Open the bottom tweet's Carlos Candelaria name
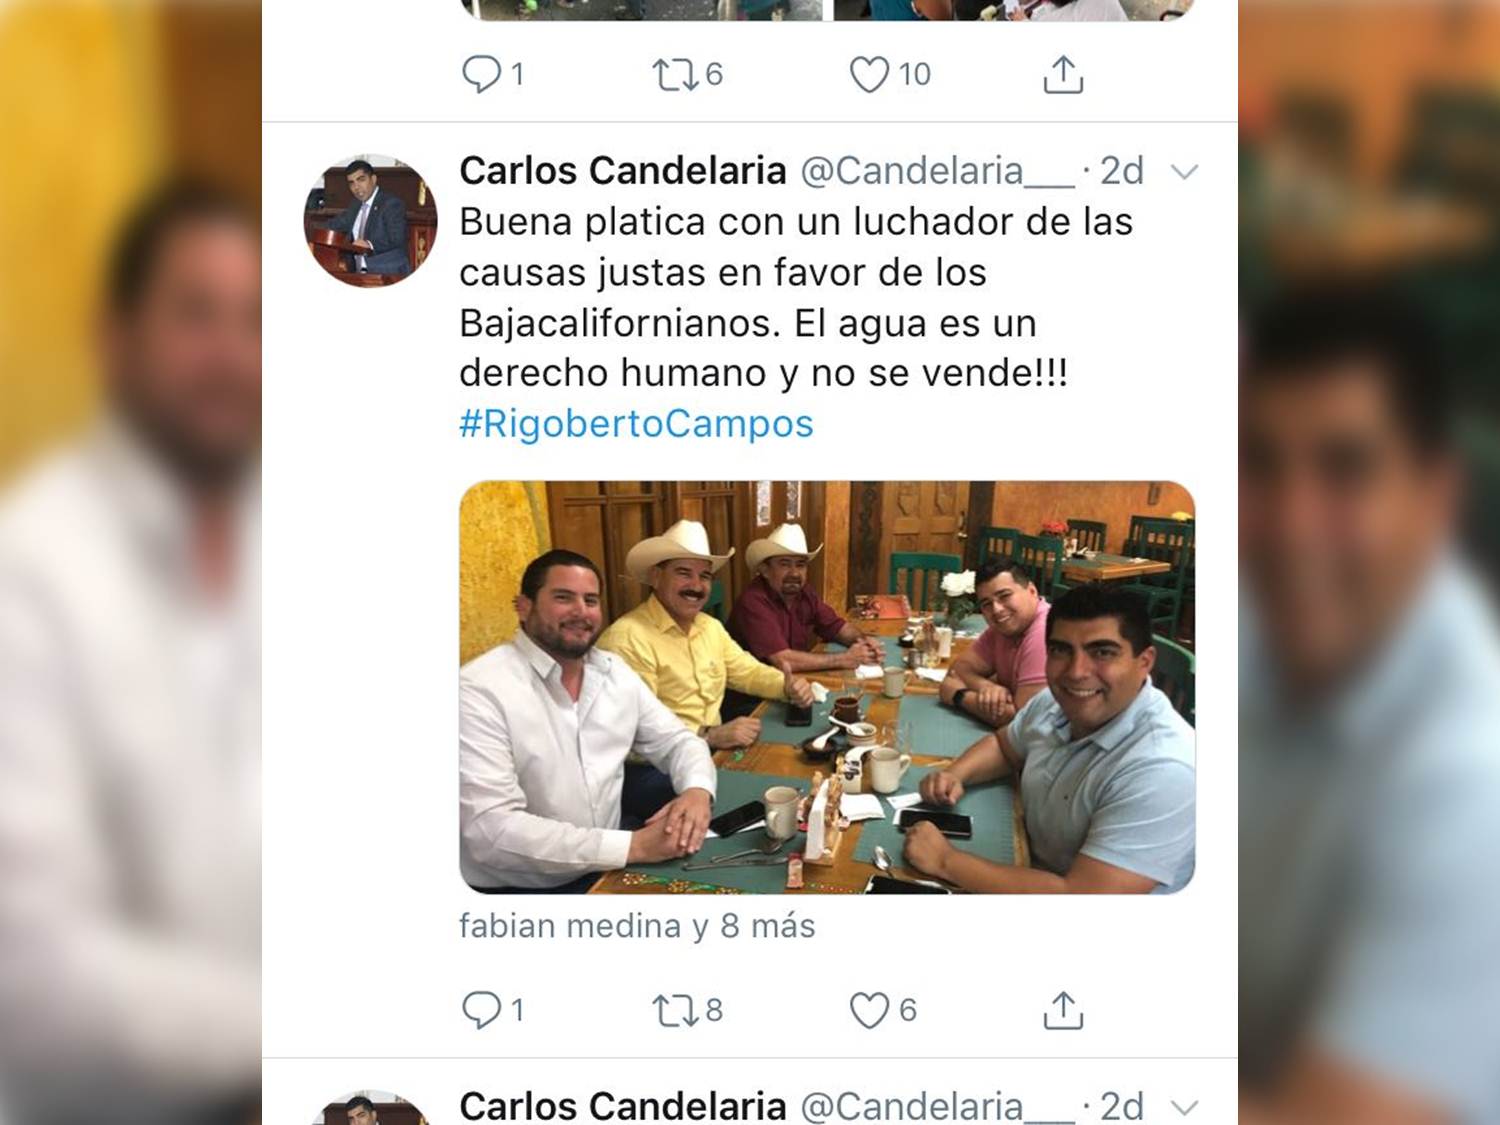This screenshot has width=1500, height=1125. (x=623, y=1105)
